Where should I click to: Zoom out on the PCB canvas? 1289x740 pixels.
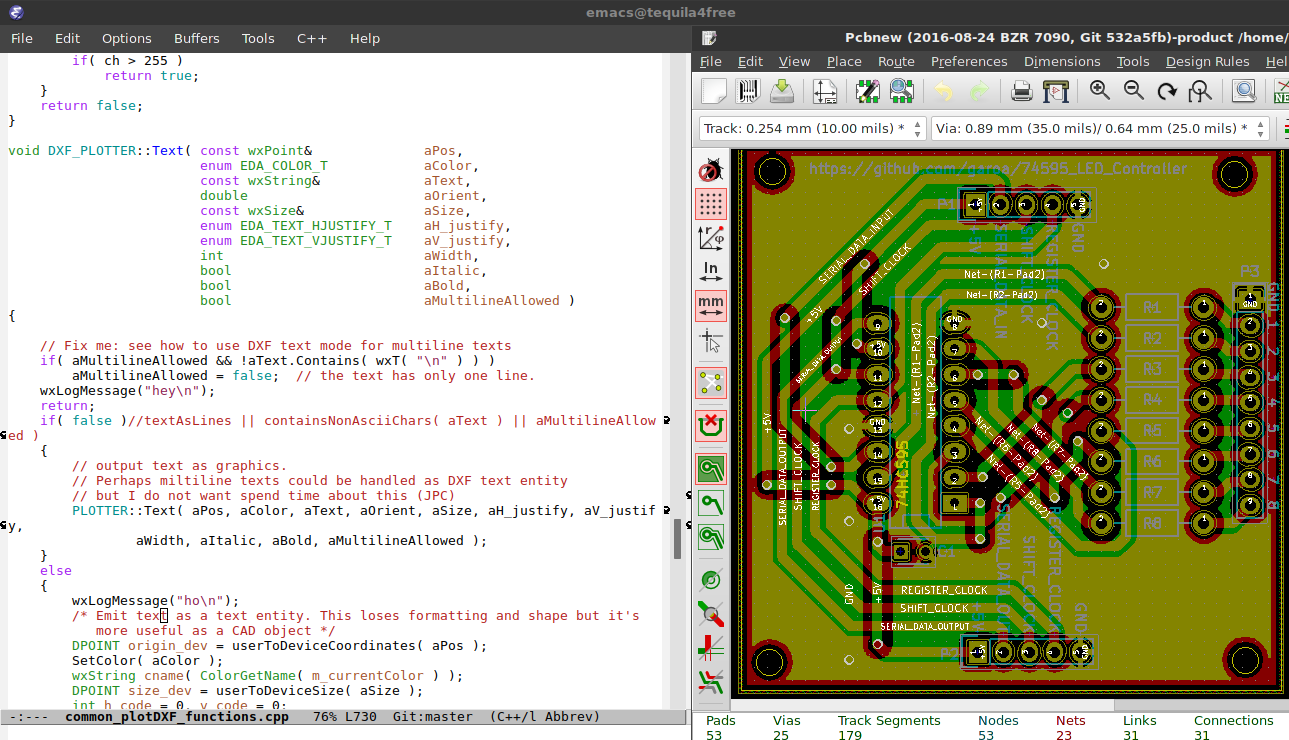click(1133, 92)
